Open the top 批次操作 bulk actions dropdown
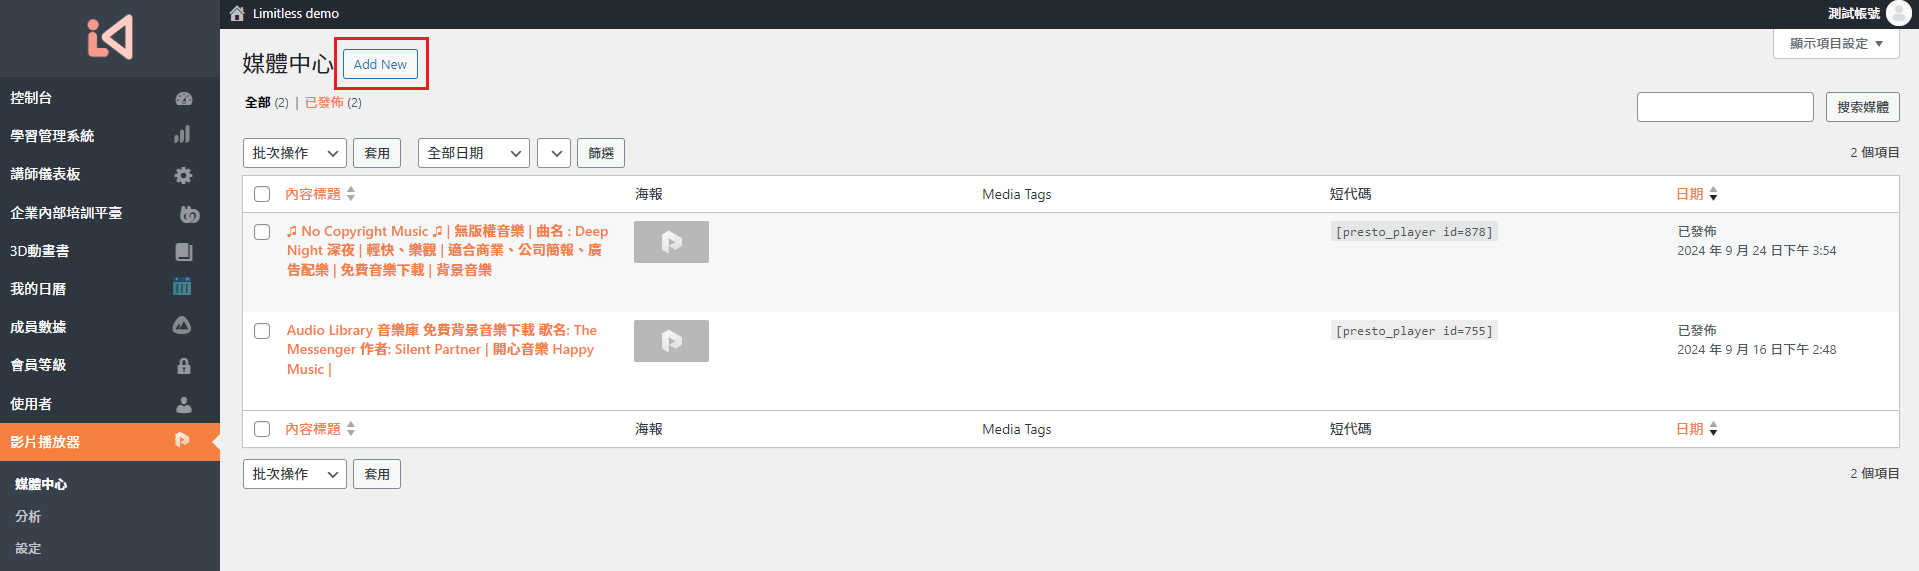 click(295, 153)
